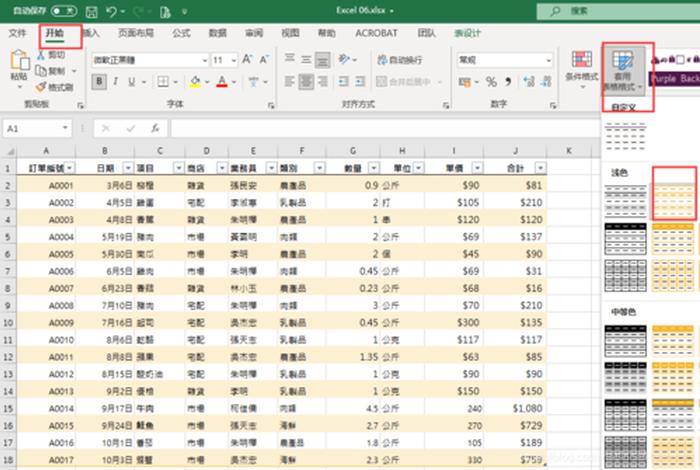Apply italic formatting
Image resolution: width=700 pixels, height=470 pixels.
116,81
